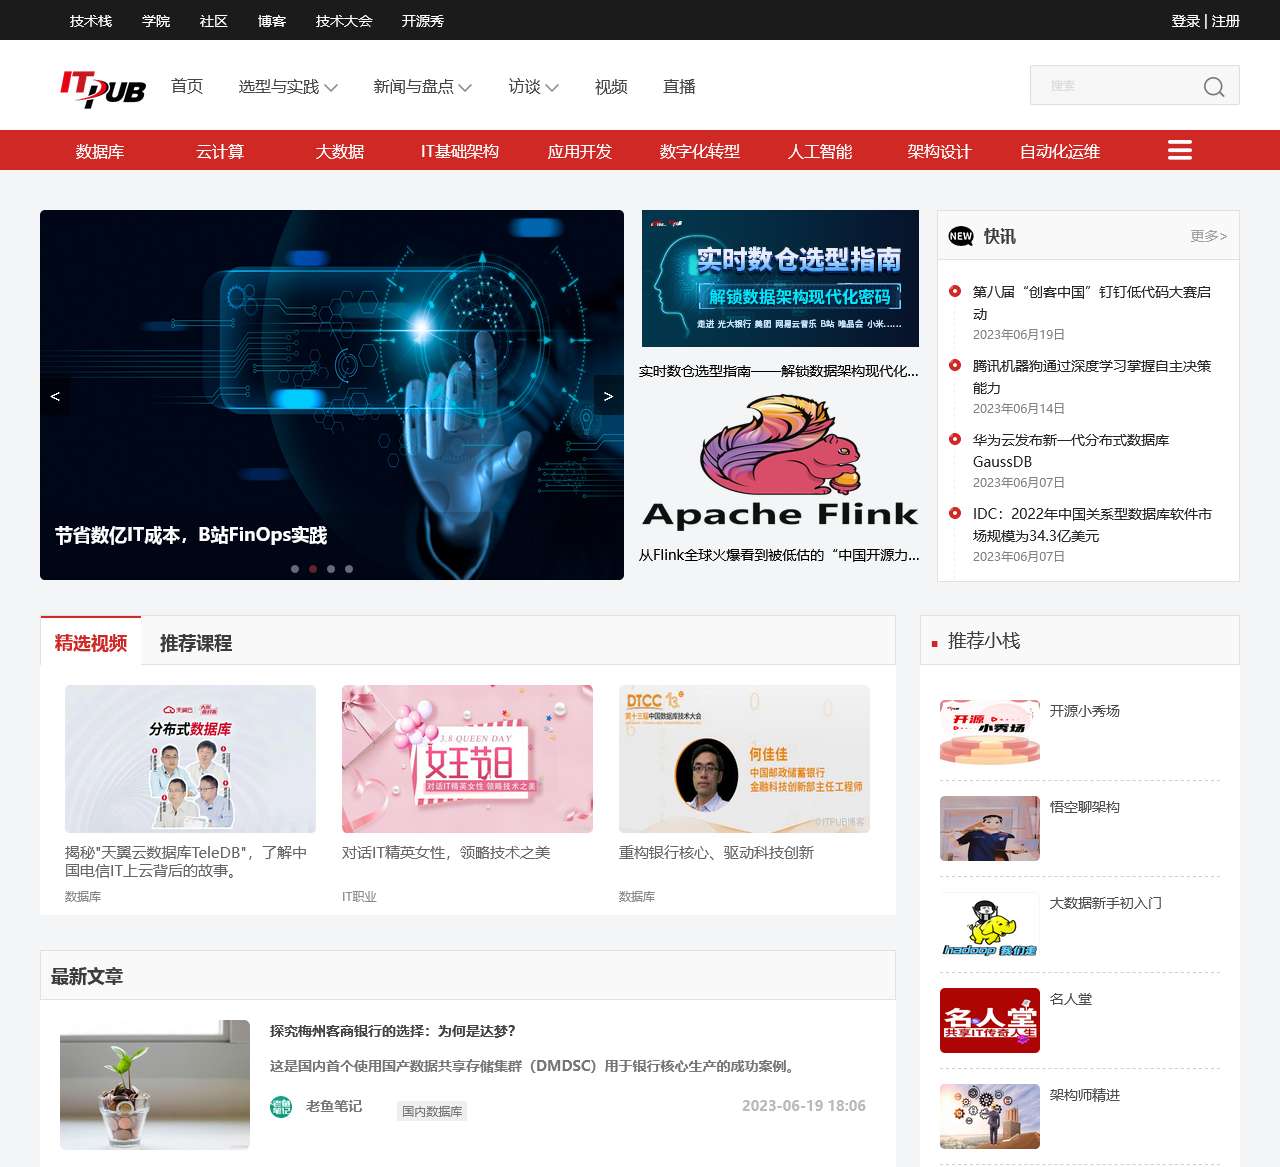Viewport: 1280px width, 1167px height.
Task: Go to next carousel slide arrow
Action: click(x=608, y=396)
